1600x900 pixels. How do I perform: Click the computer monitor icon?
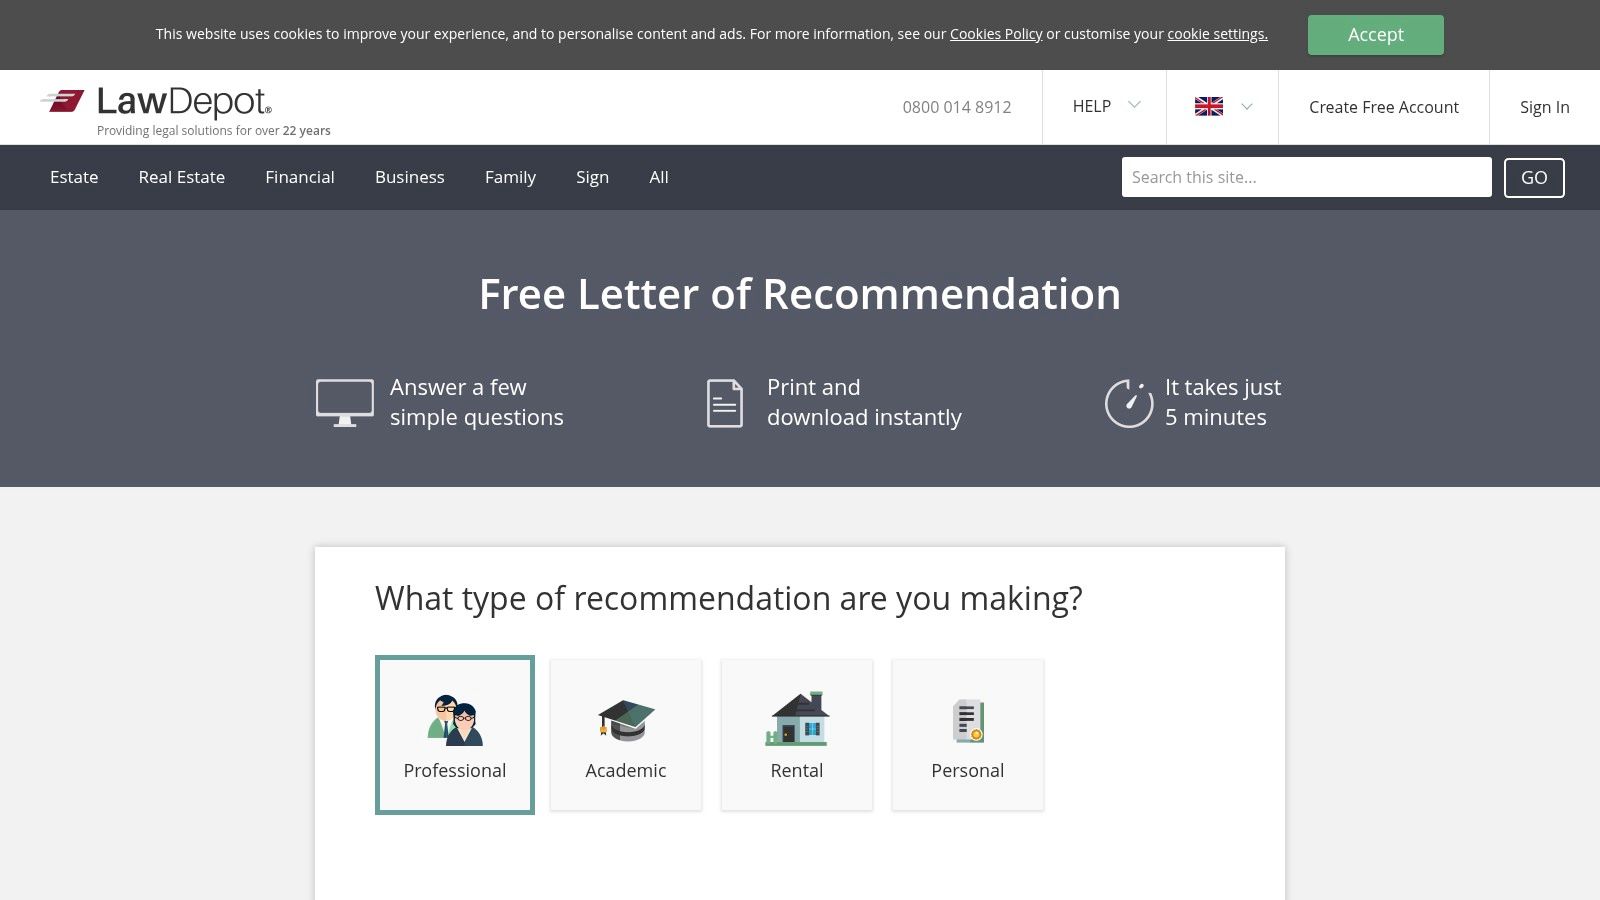[345, 403]
